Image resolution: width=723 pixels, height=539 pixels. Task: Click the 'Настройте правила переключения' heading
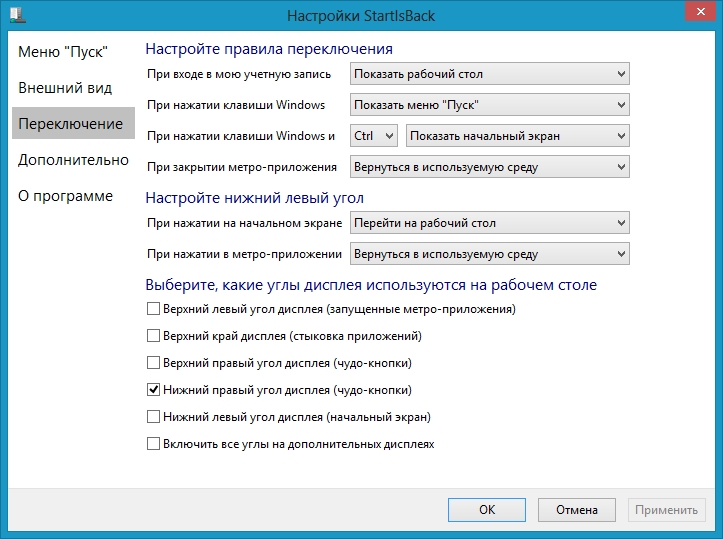click(x=269, y=49)
